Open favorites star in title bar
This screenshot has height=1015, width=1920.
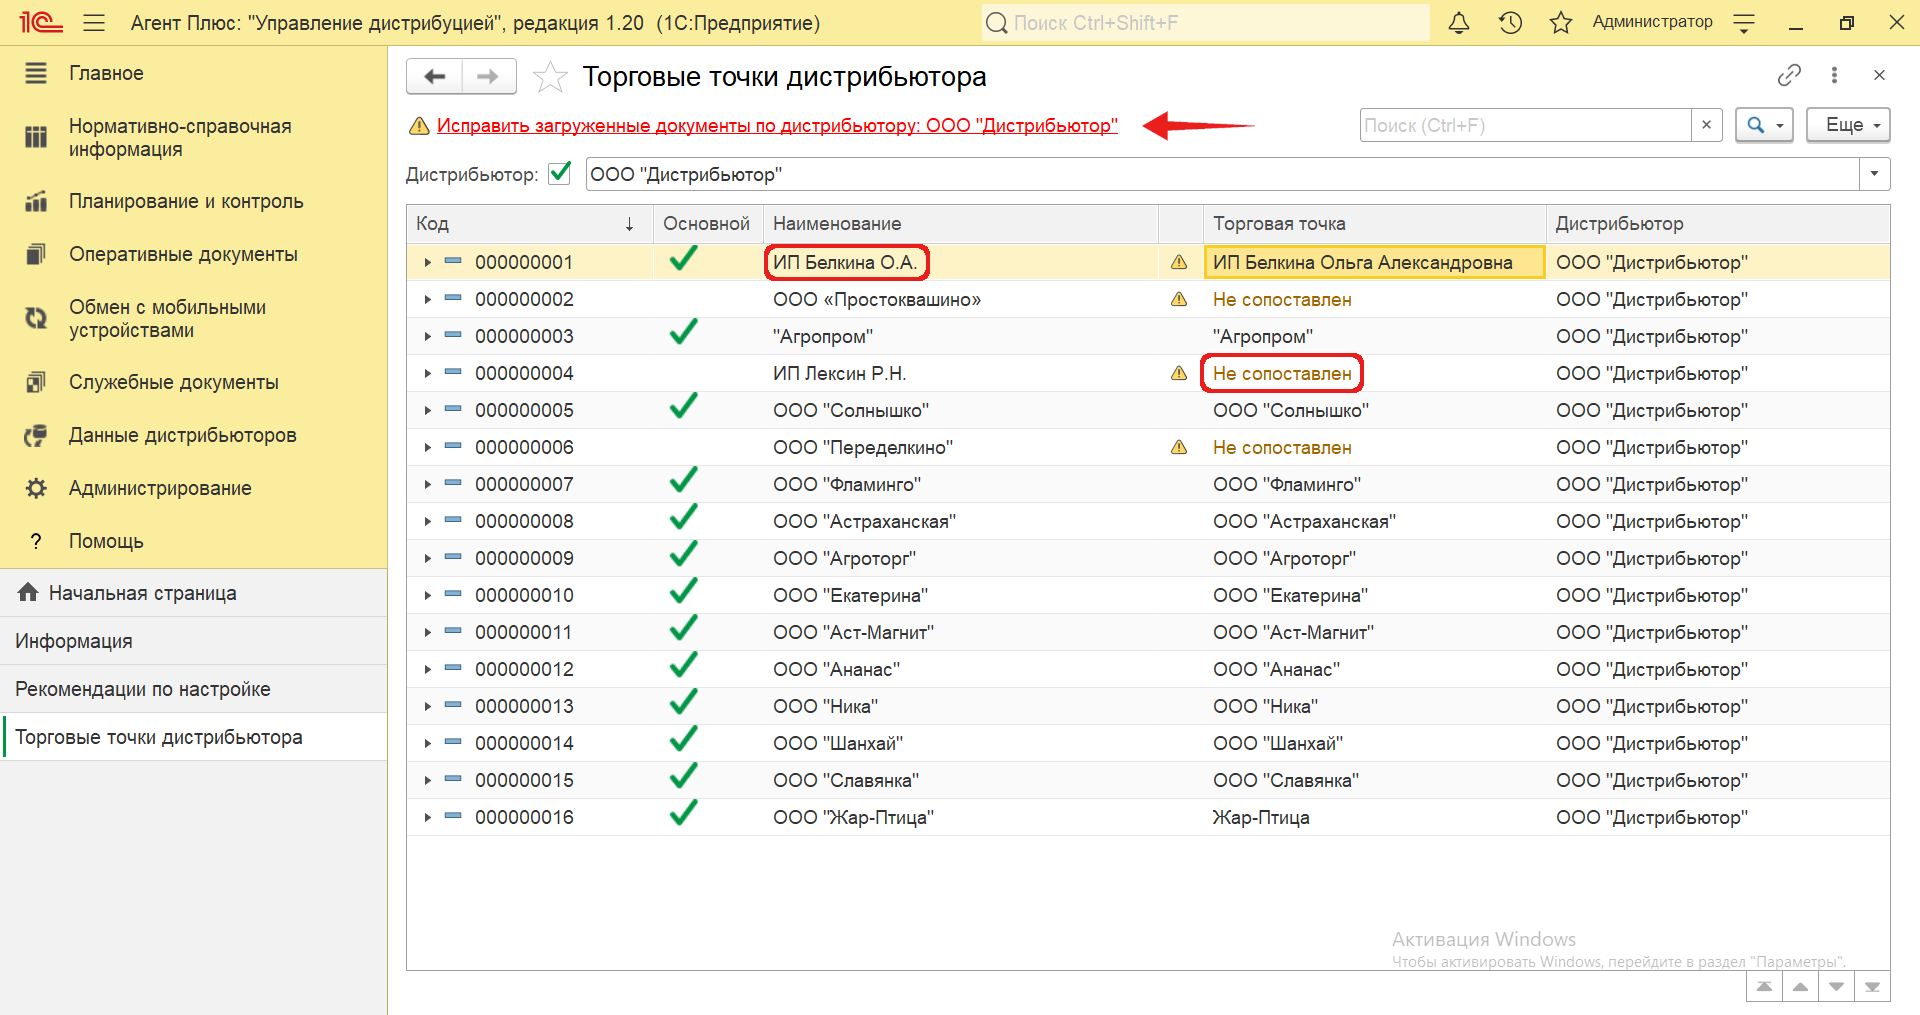click(1560, 22)
